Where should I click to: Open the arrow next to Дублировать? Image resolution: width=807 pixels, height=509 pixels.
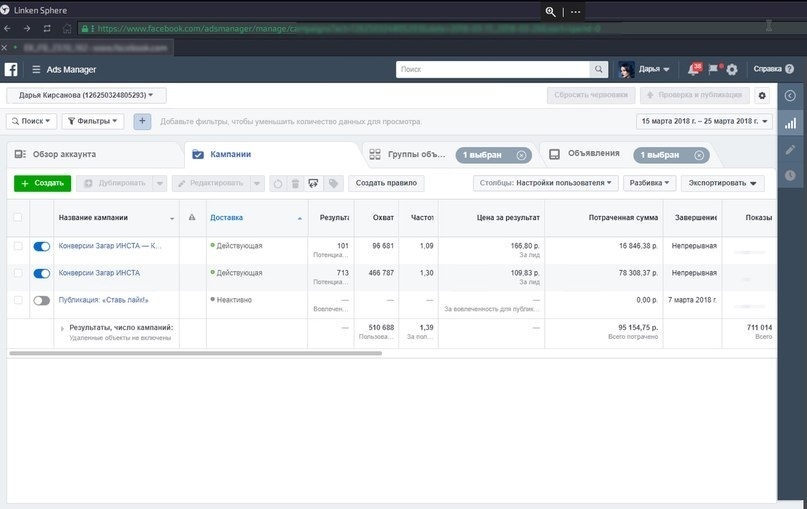160,183
